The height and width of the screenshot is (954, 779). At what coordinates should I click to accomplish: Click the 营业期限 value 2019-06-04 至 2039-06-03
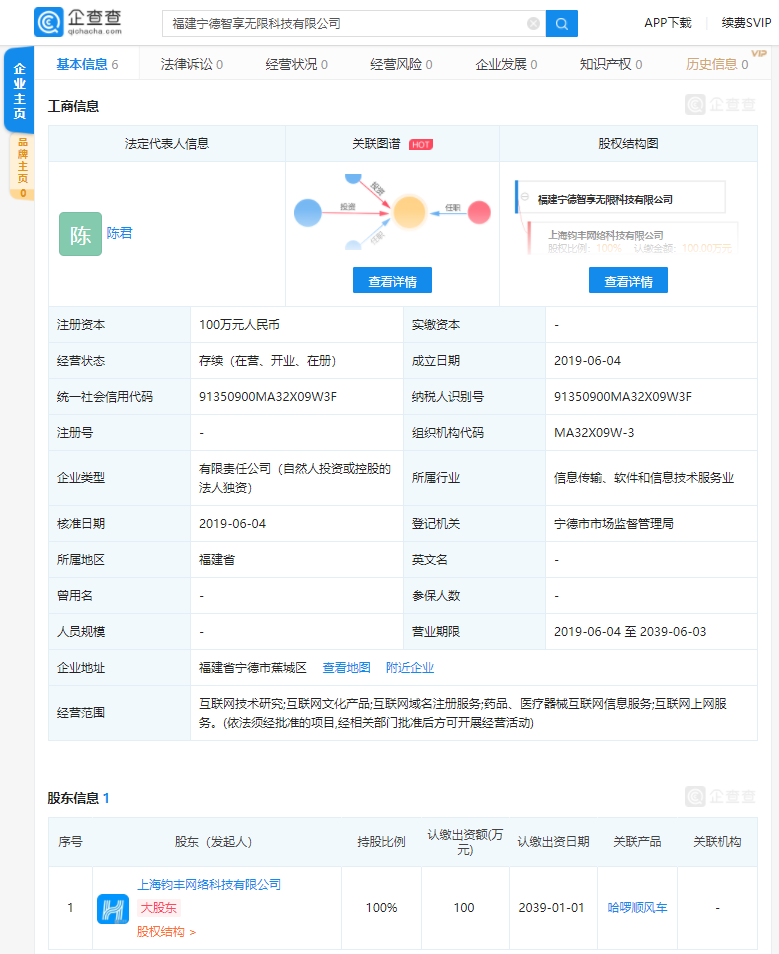pos(630,632)
